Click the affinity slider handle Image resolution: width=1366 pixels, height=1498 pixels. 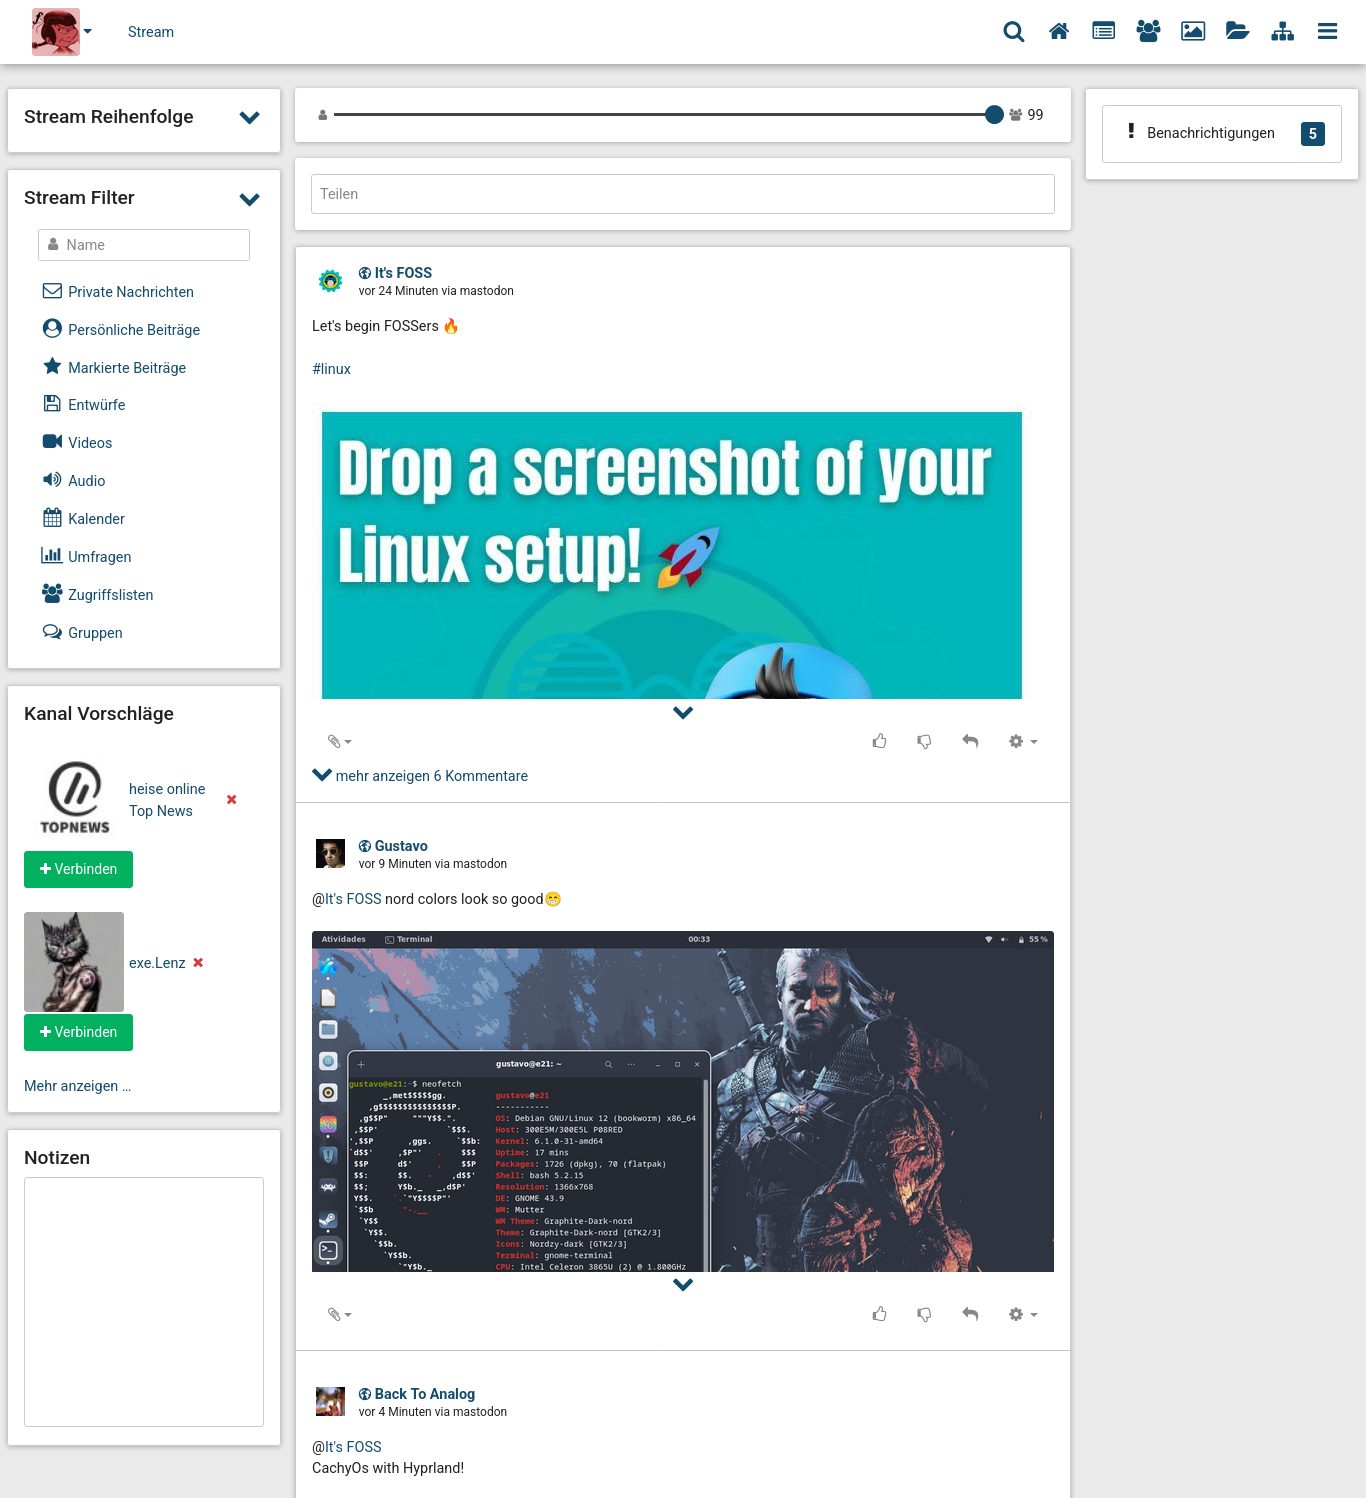(993, 115)
